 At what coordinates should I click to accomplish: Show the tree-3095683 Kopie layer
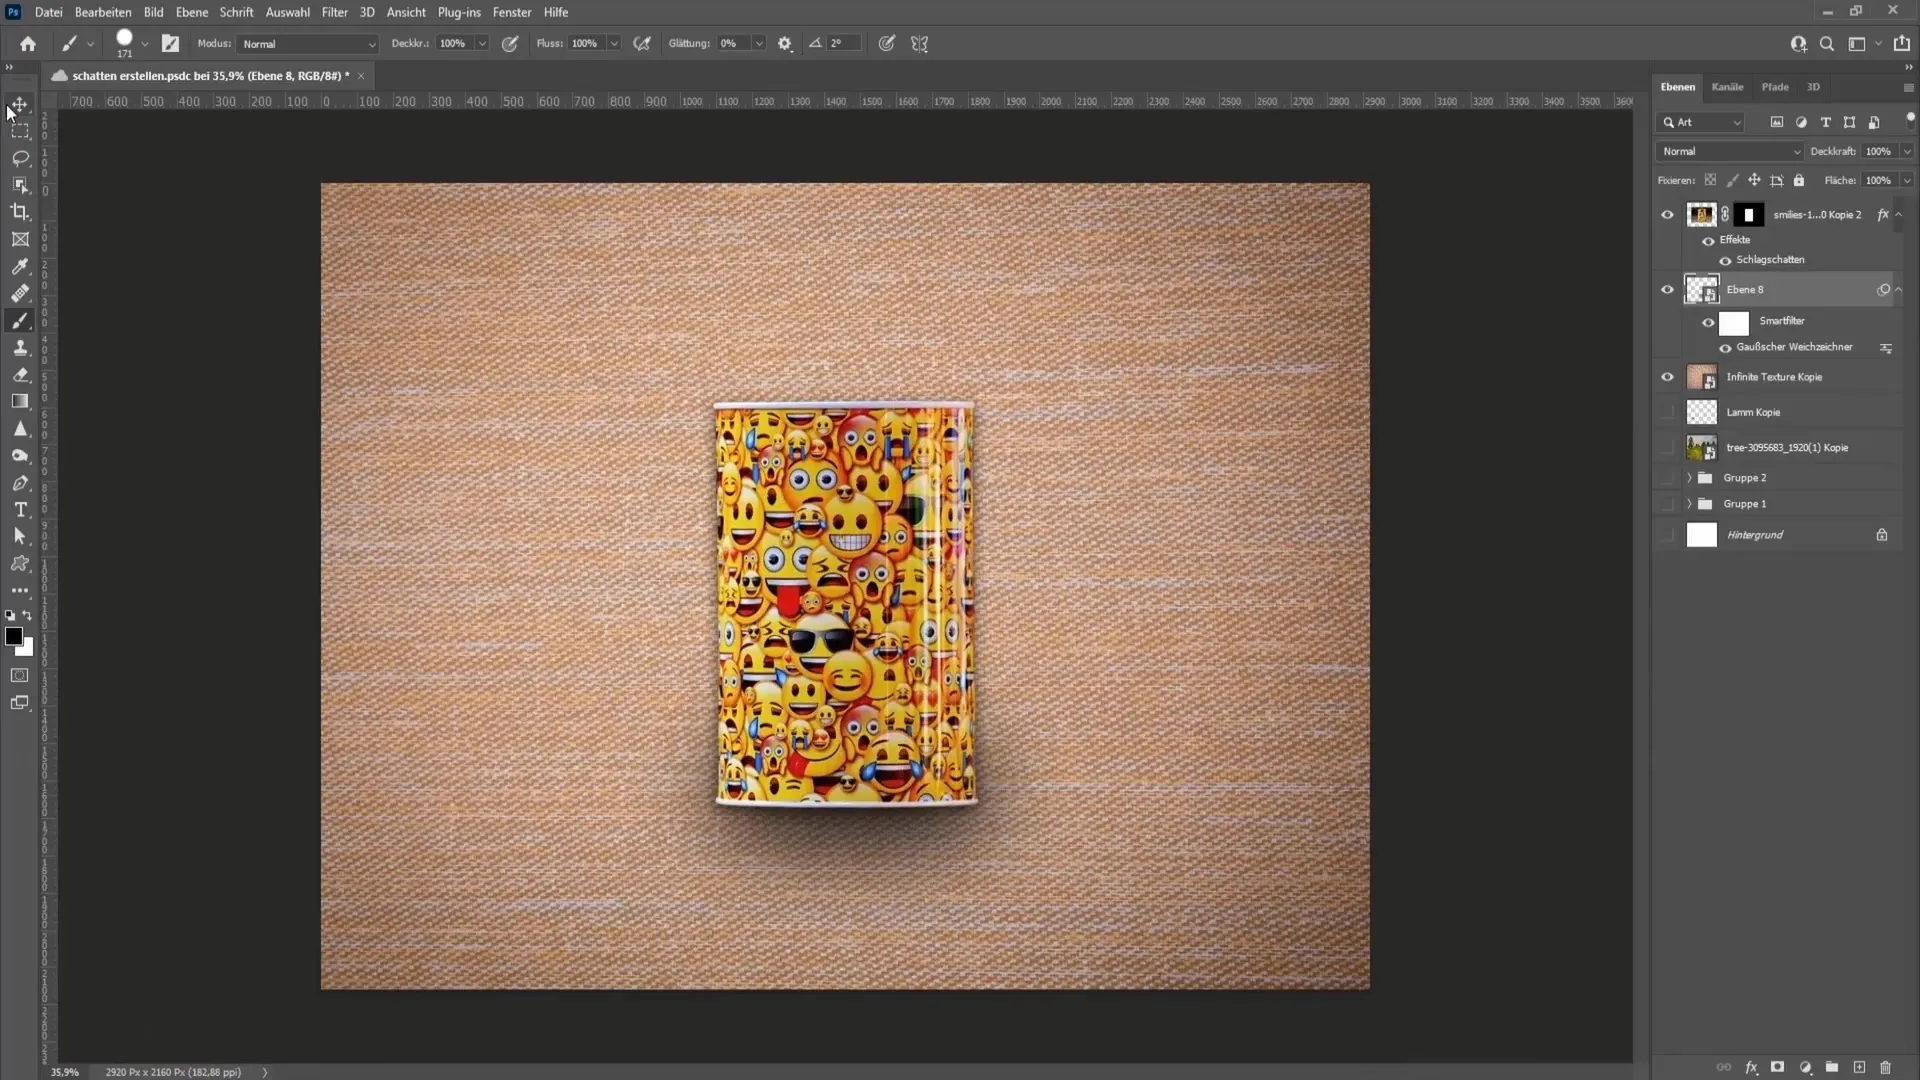pyautogui.click(x=1667, y=447)
